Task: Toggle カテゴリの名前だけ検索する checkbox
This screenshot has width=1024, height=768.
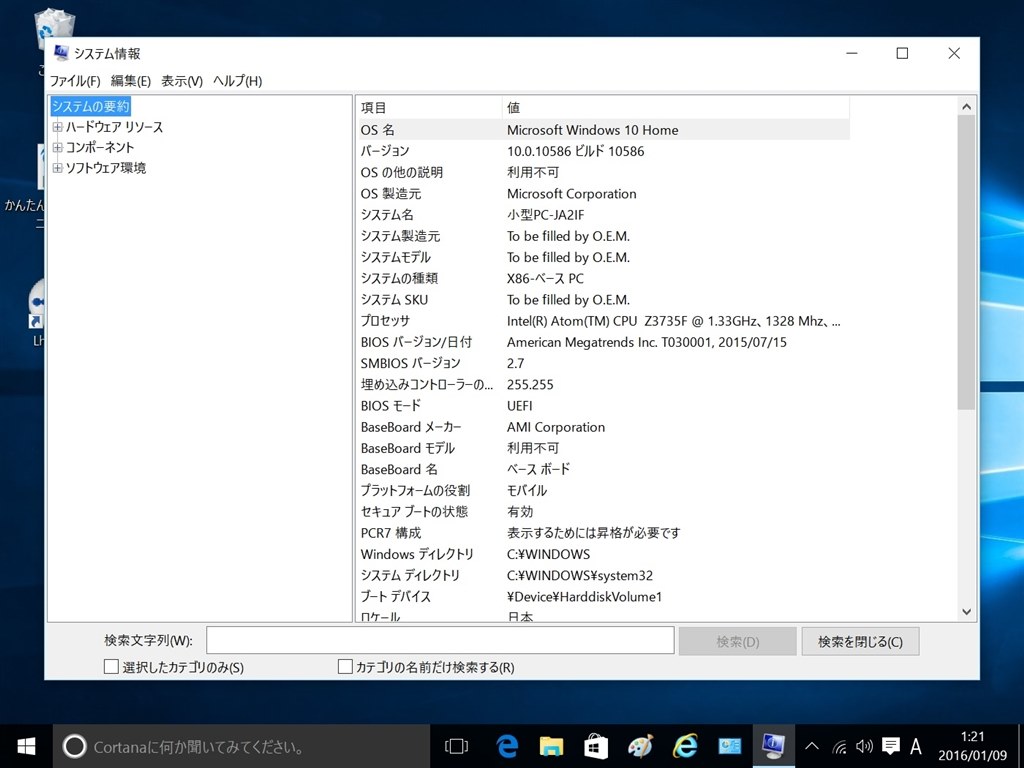Action: (345, 667)
